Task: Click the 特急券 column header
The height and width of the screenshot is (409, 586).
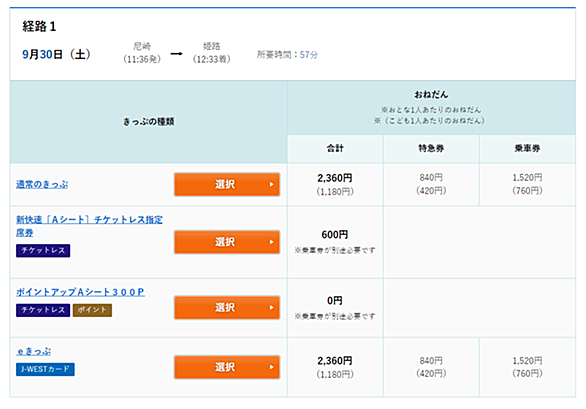Action: point(431,148)
